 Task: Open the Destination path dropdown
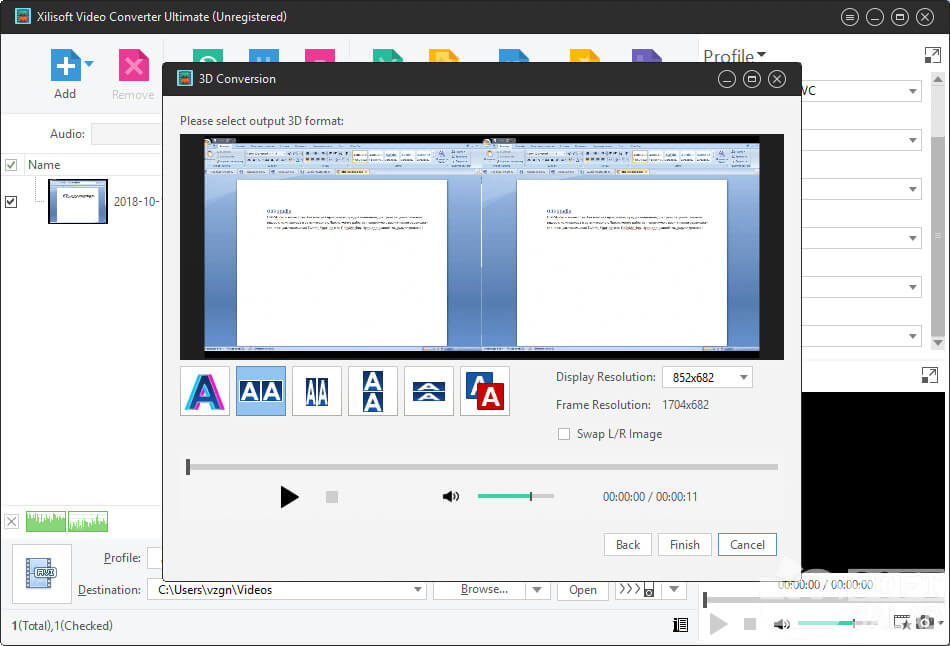pyautogui.click(x=417, y=590)
